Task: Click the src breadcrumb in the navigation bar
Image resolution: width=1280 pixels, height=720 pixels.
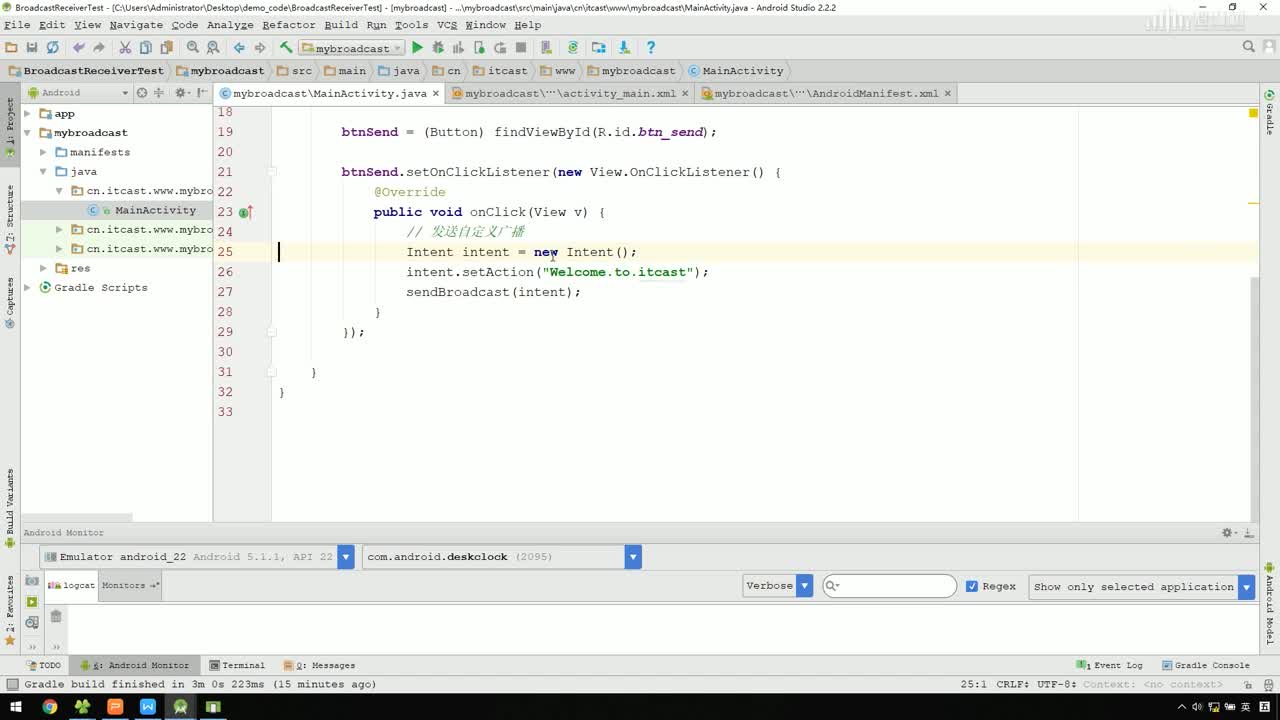Action: point(294,71)
